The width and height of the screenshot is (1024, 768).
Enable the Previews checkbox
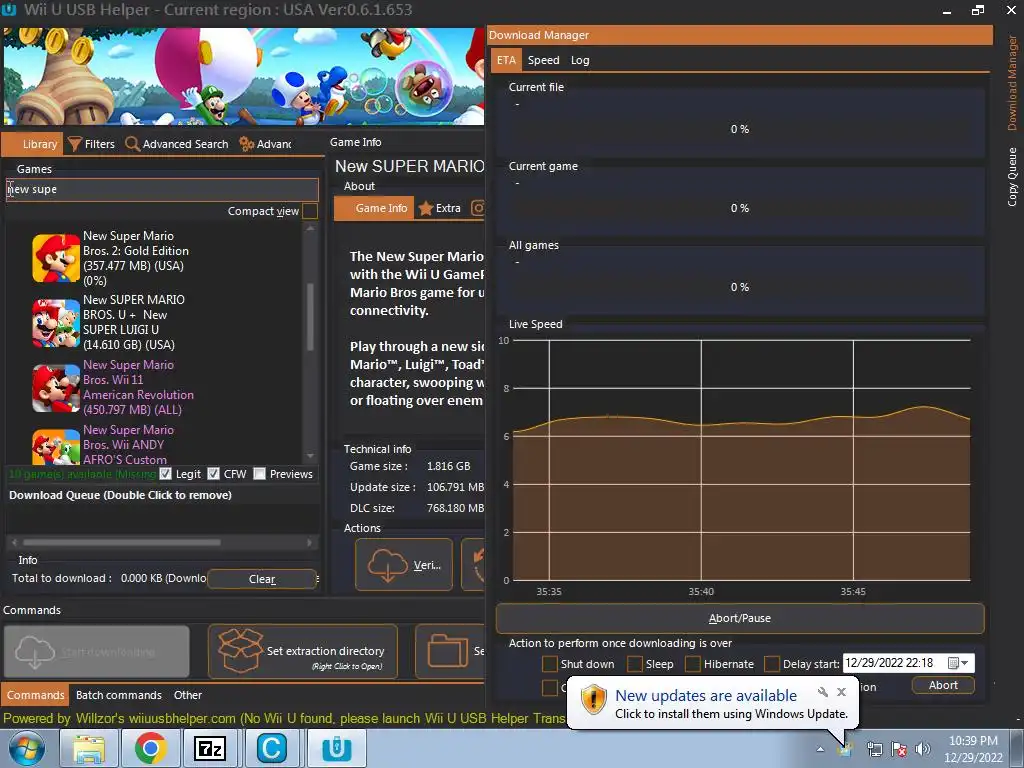coord(259,473)
